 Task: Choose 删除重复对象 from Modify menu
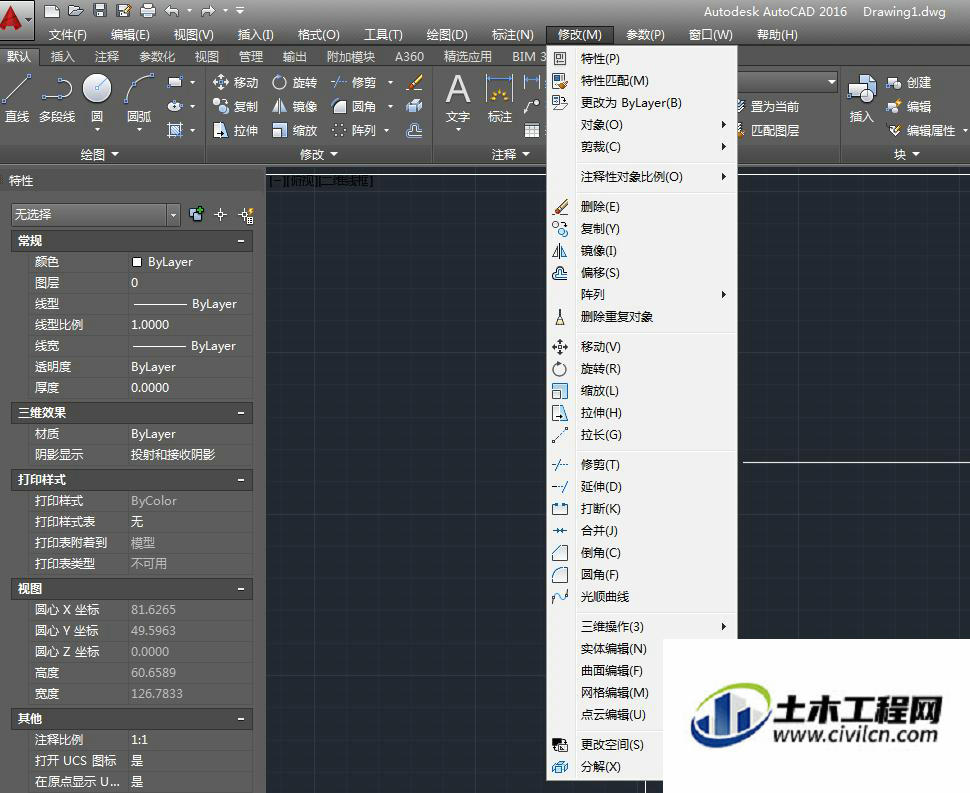point(642,317)
